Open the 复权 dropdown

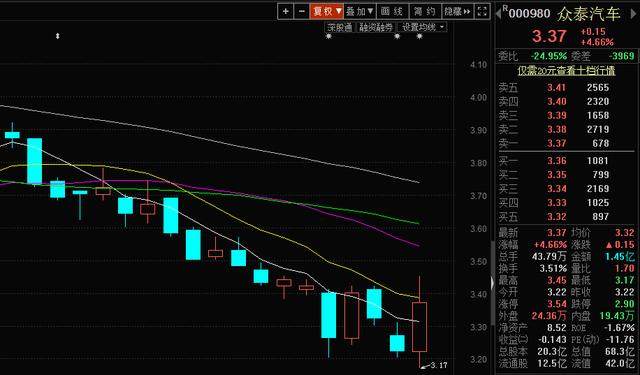pos(326,11)
